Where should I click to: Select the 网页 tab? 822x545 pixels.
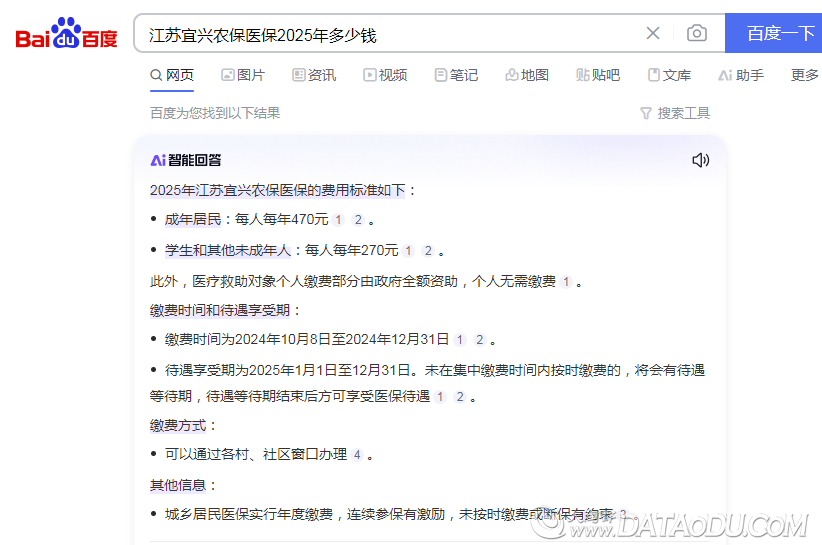(x=172, y=75)
